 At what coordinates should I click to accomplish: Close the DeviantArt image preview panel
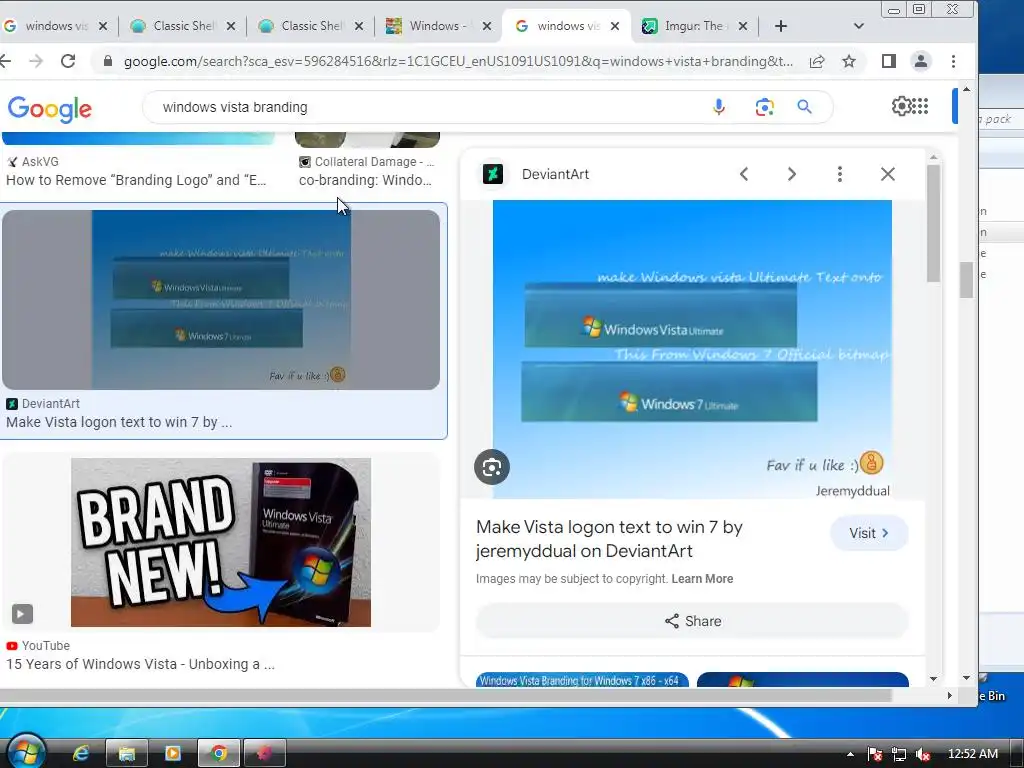coord(888,174)
